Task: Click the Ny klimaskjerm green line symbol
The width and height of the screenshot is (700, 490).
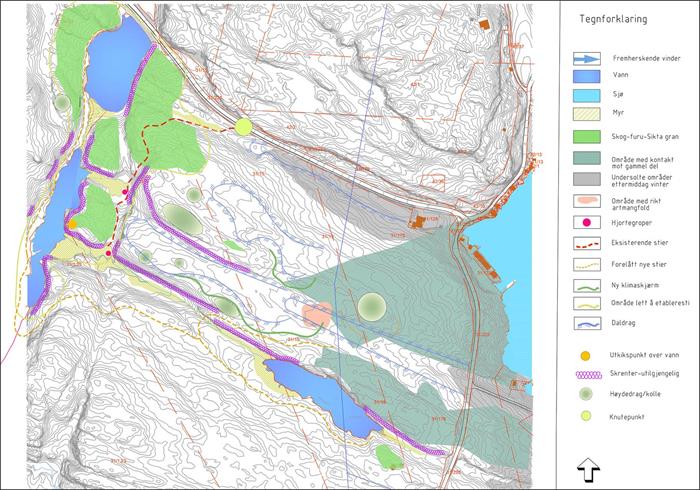Action: tap(585, 284)
